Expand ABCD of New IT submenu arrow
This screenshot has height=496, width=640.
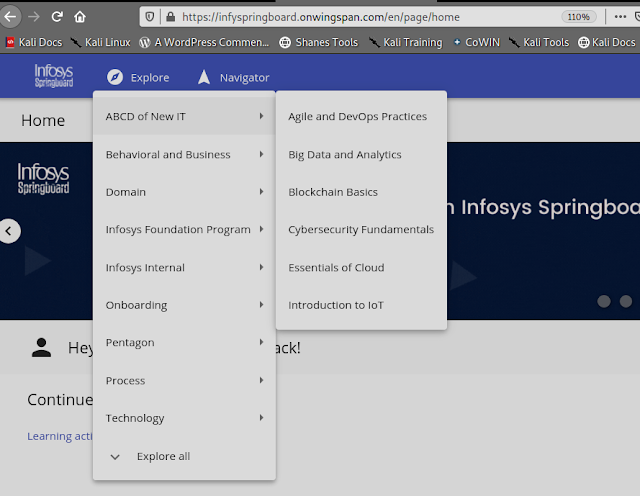point(261,116)
